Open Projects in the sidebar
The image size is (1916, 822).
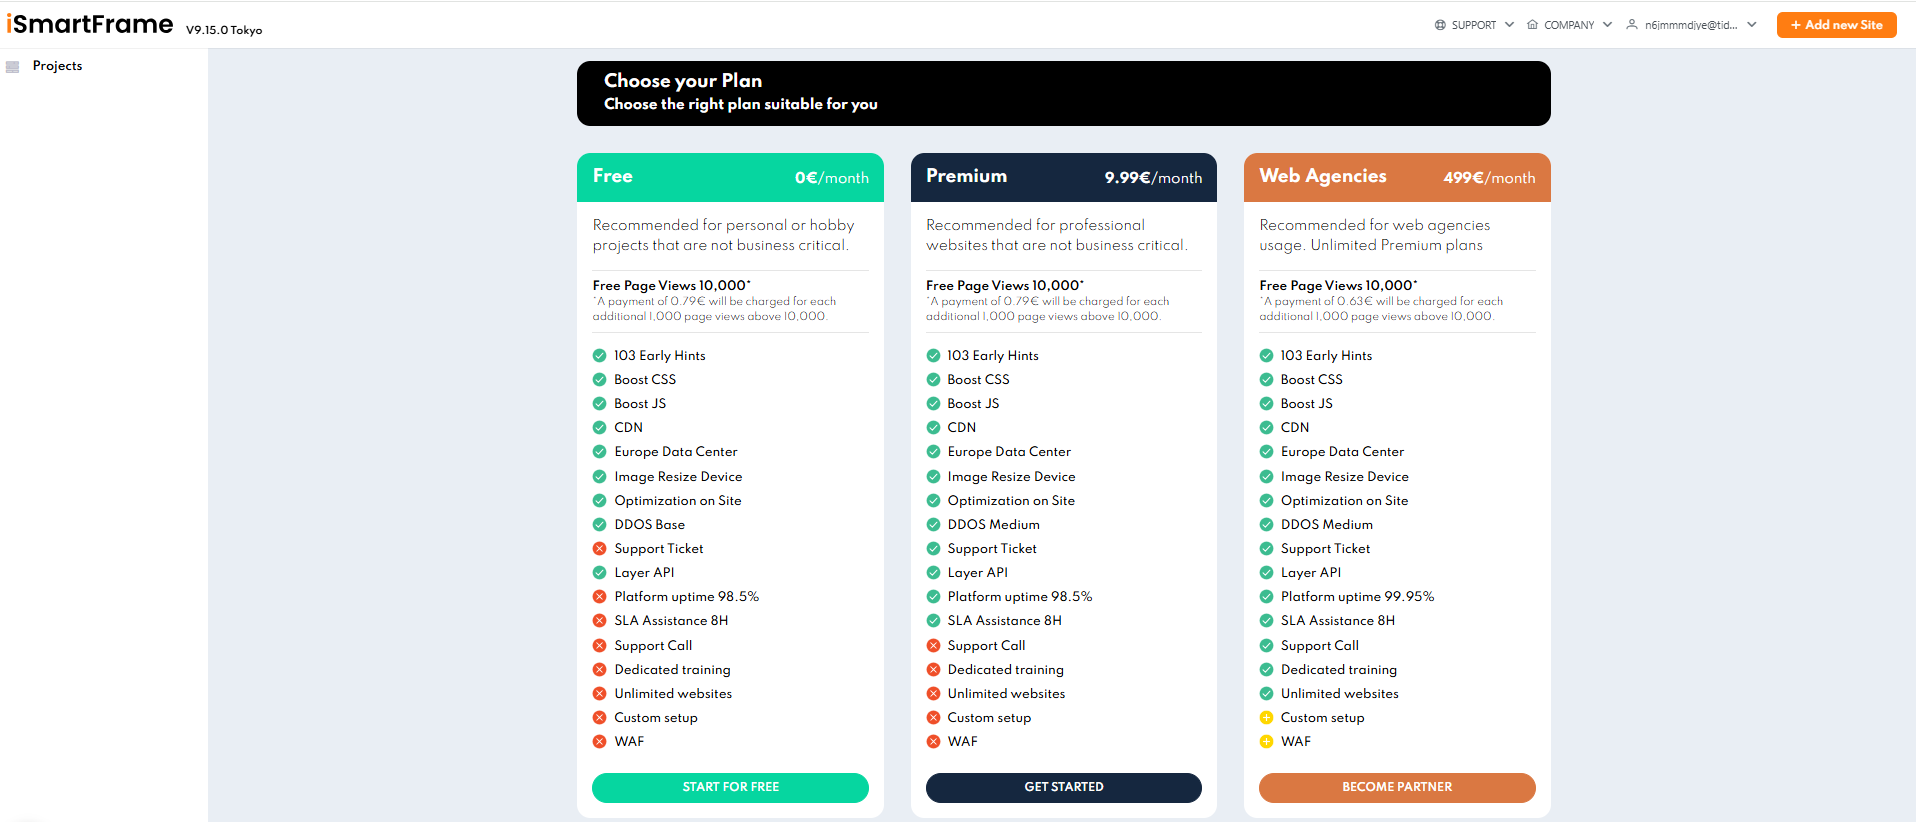click(x=57, y=66)
